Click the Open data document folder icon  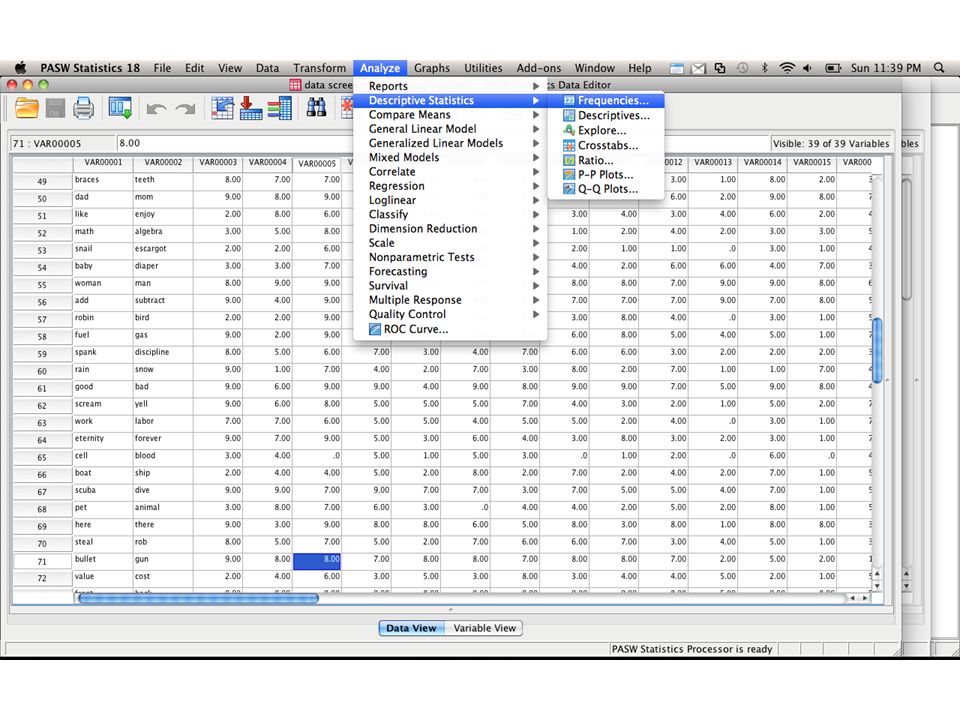pyautogui.click(x=27, y=108)
